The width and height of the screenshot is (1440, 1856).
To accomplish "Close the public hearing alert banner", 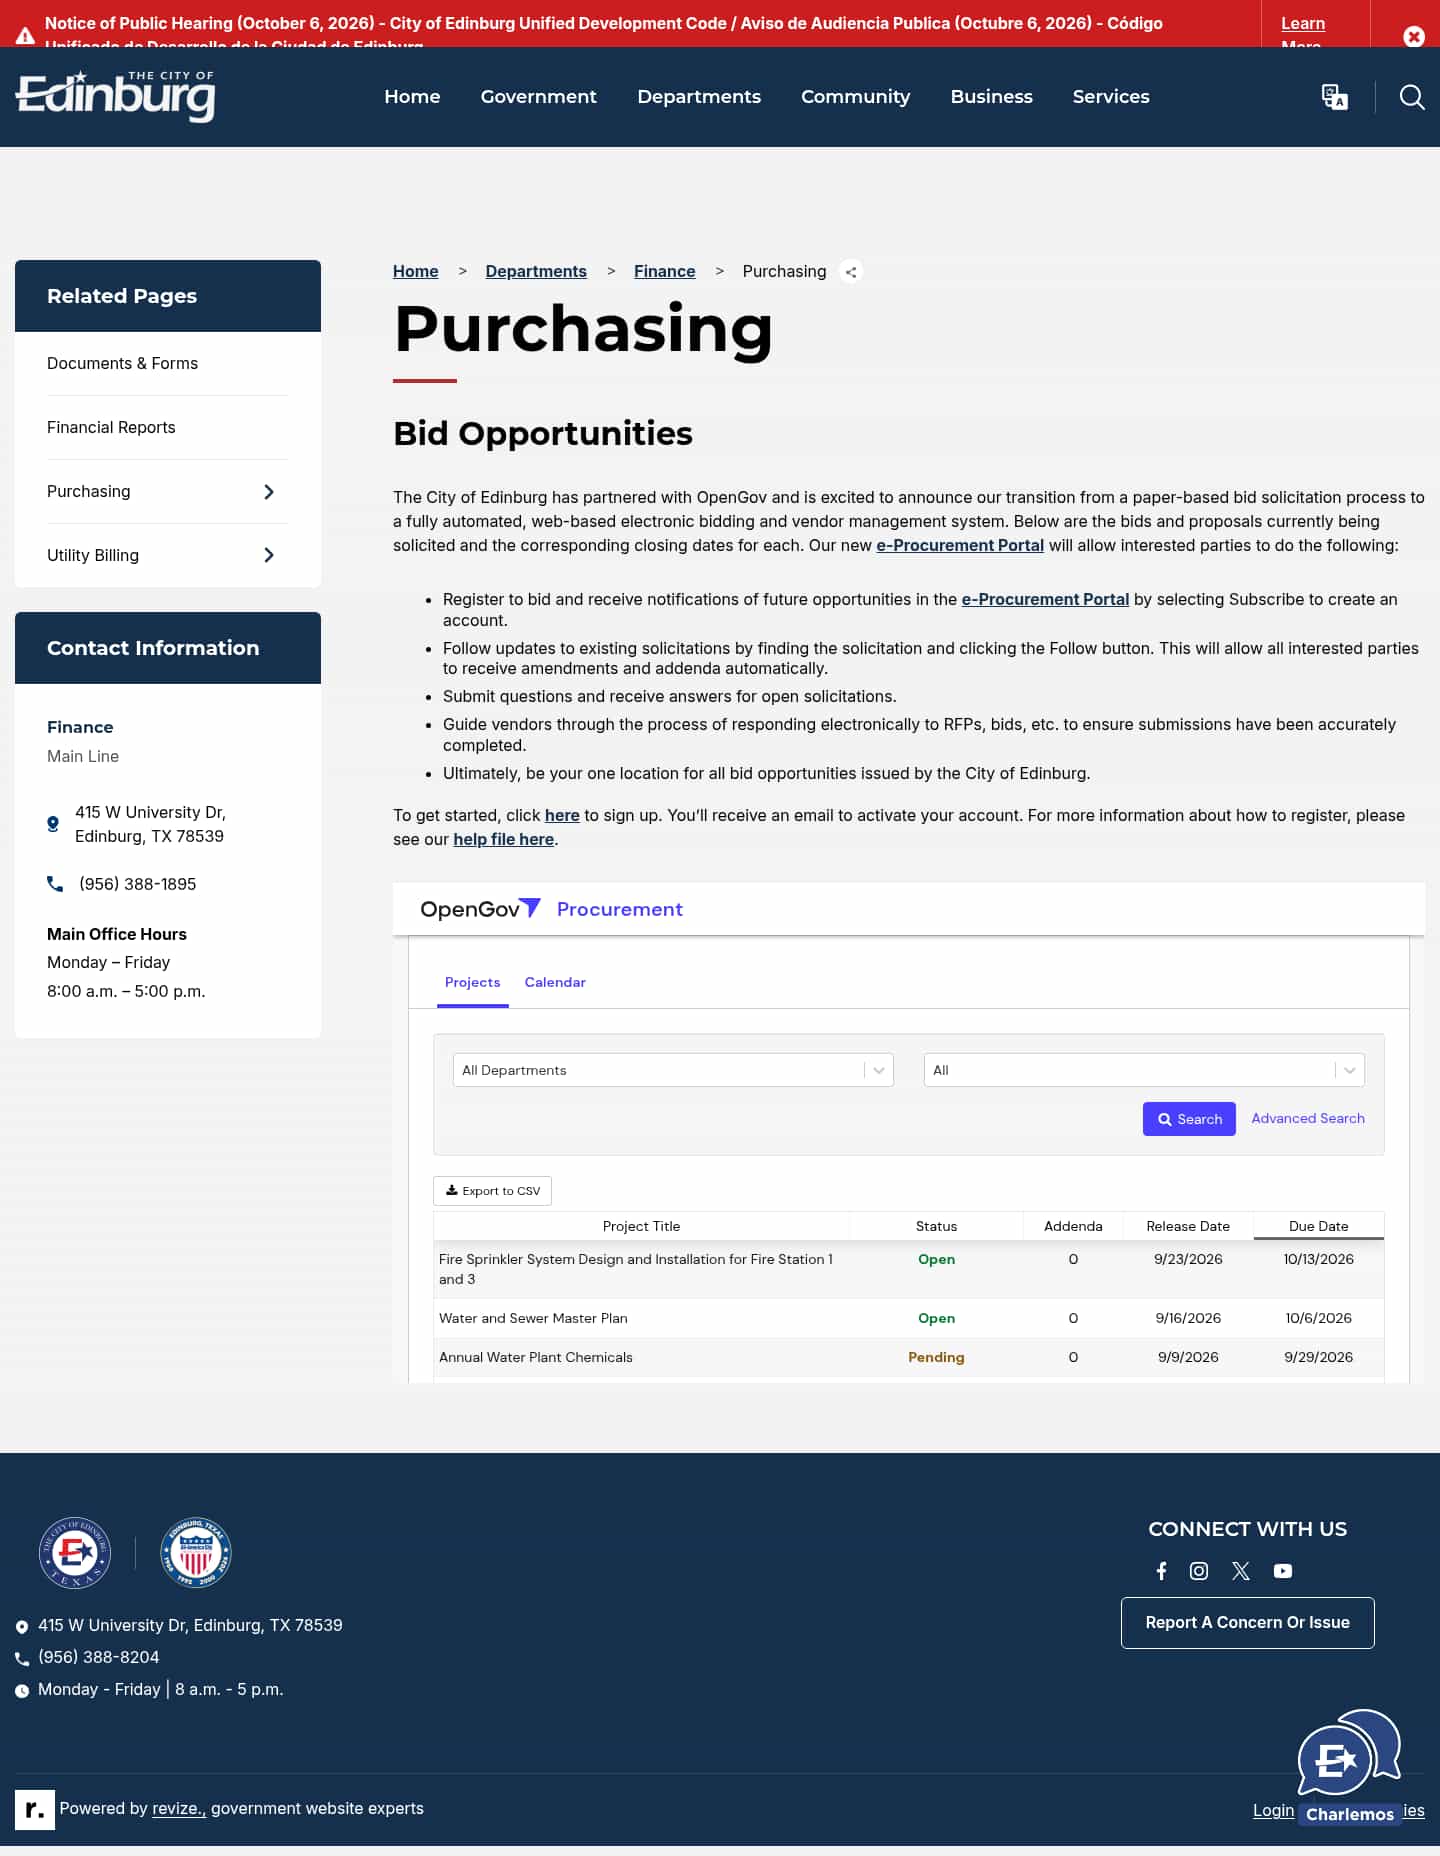I will coord(1413,36).
